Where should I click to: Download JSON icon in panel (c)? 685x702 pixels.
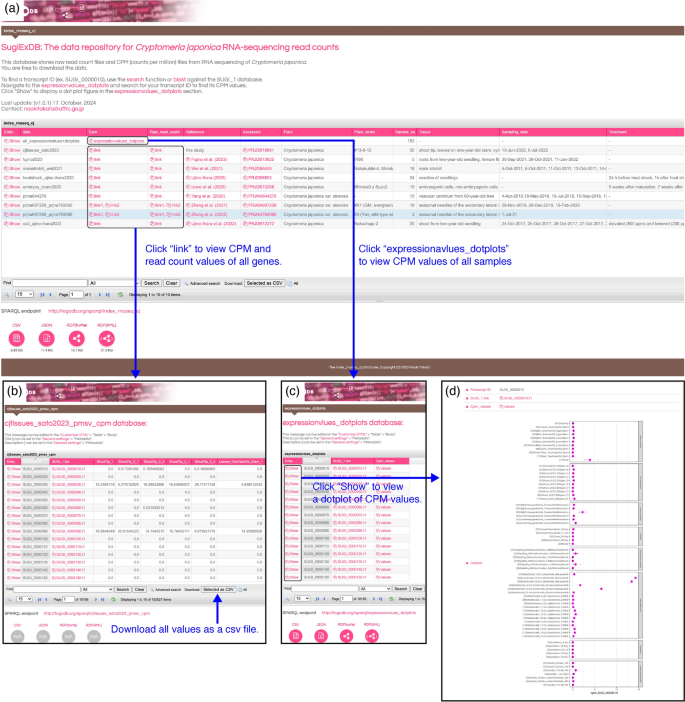pyautogui.click(x=321, y=636)
